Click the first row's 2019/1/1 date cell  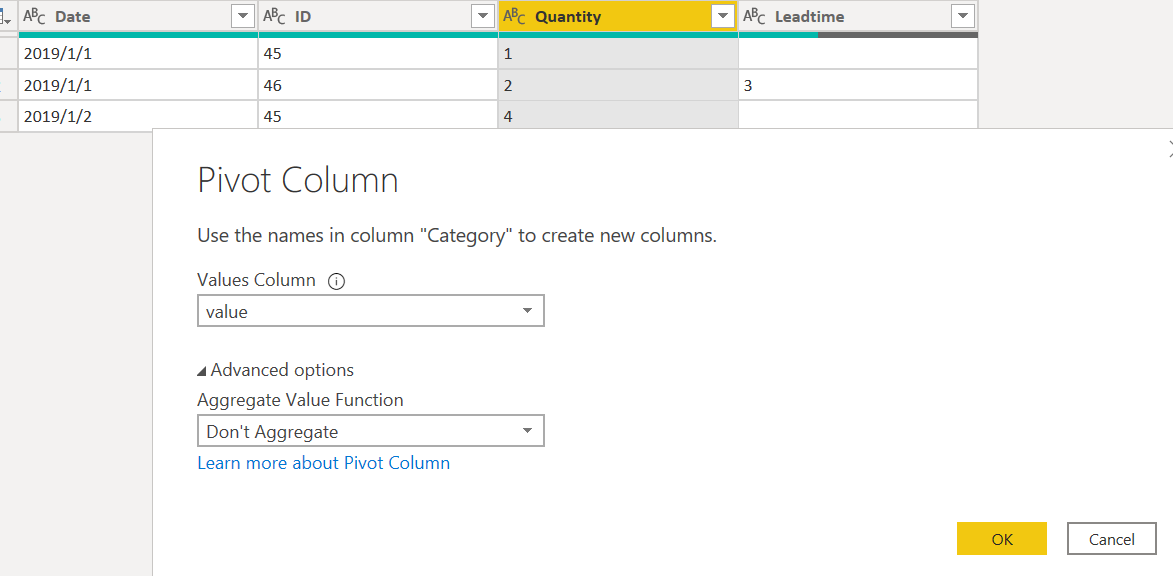click(x=138, y=53)
